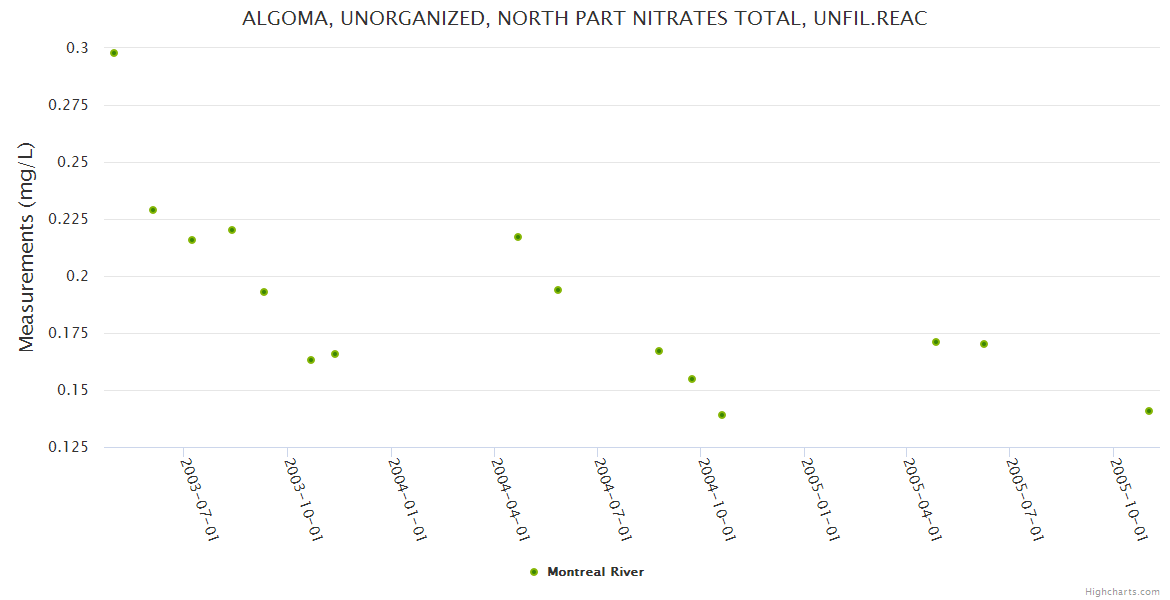
Task: Select the point just right of 2003-07-01 tick
Action: [x=192, y=240]
